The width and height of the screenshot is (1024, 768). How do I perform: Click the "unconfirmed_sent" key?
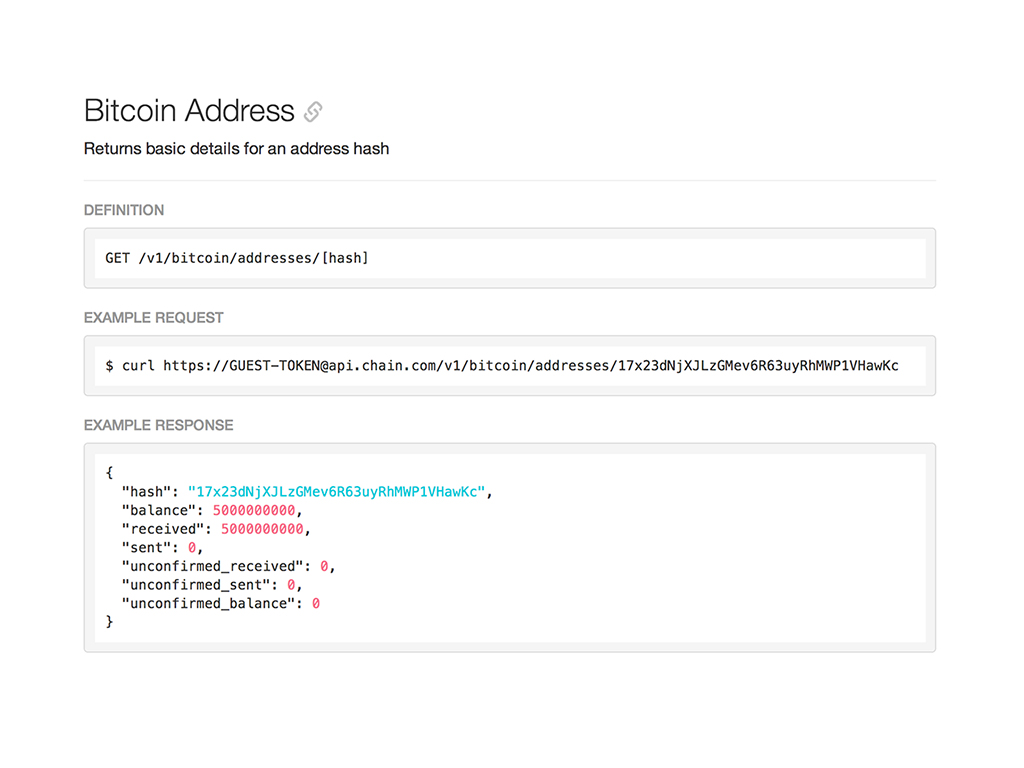tap(196, 585)
